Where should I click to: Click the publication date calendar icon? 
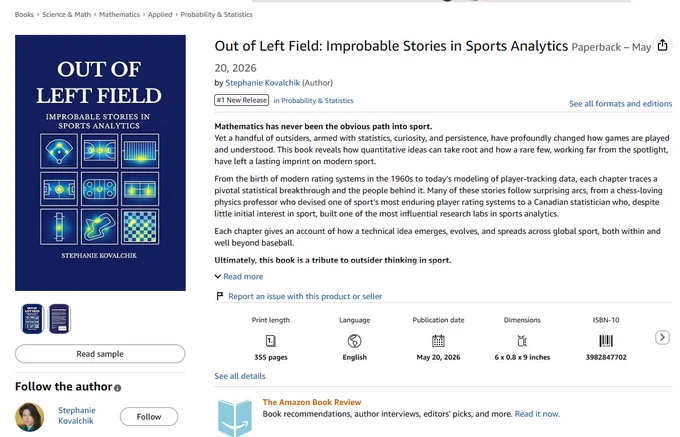tap(438, 341)
